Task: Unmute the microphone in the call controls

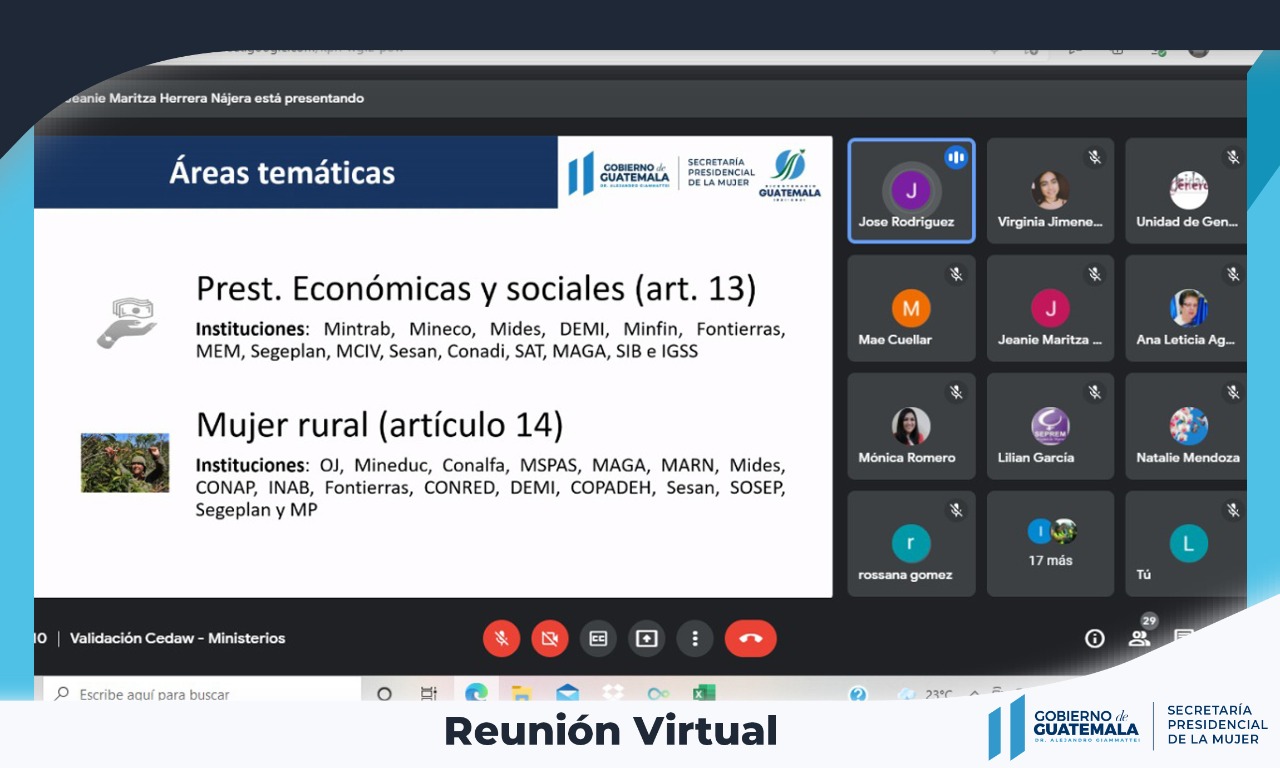Action: (x=501, y=638)
